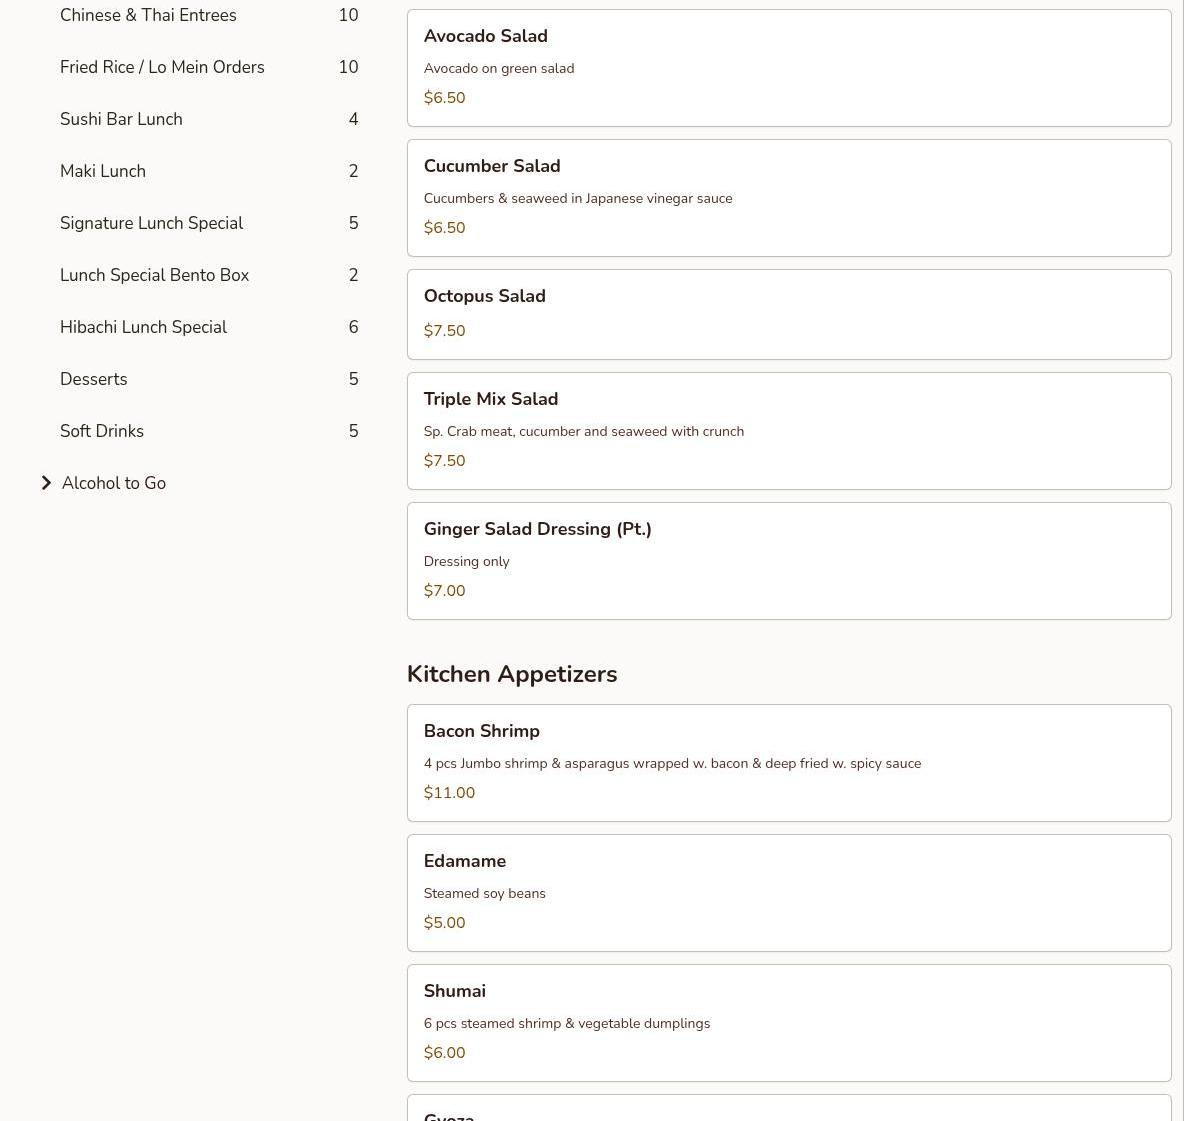
Task: Open the Avocado Salad item
Action: click(x=789, y=68)
